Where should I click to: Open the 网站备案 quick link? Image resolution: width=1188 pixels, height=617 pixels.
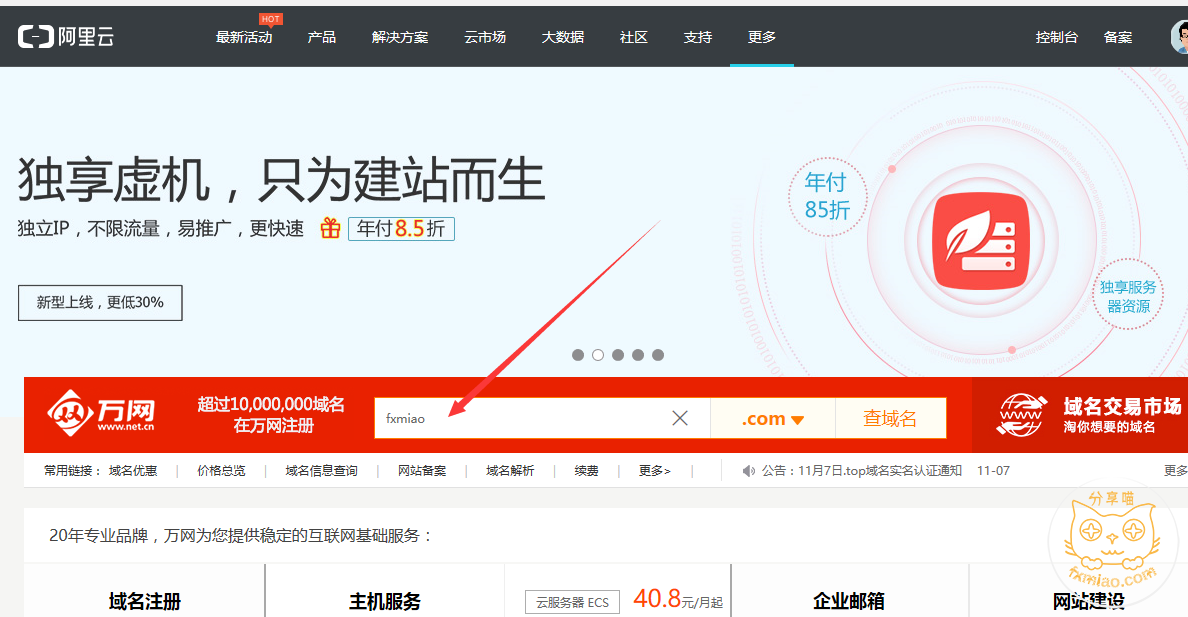tap(422, 471)
